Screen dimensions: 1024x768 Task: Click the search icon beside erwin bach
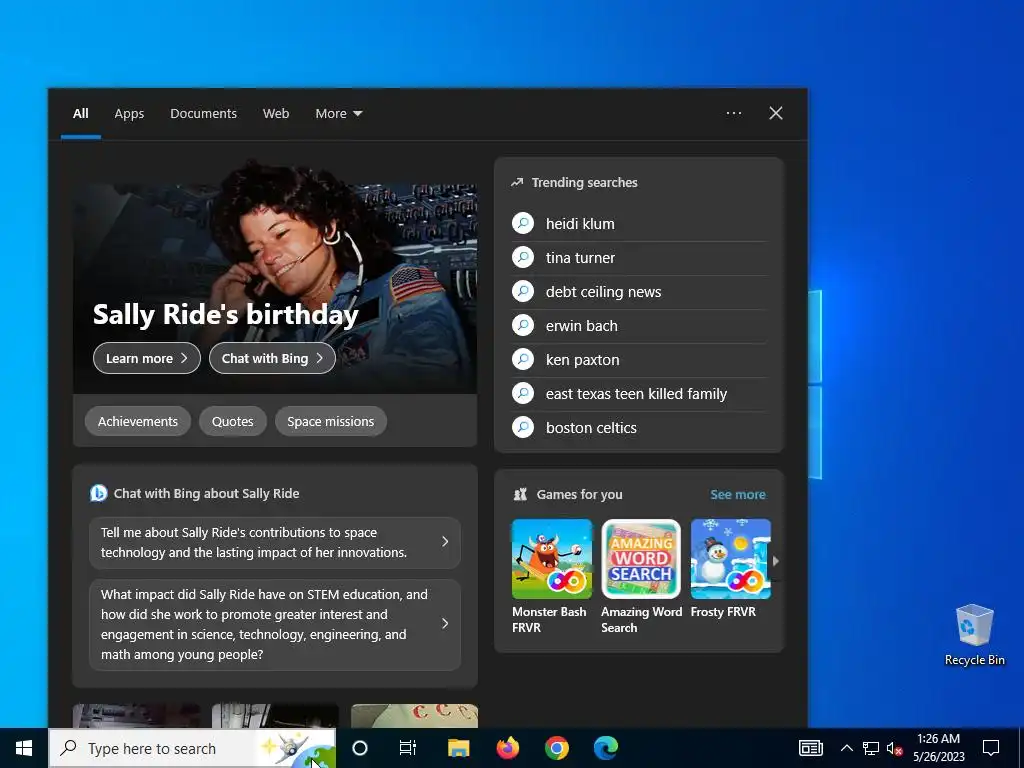522,325
